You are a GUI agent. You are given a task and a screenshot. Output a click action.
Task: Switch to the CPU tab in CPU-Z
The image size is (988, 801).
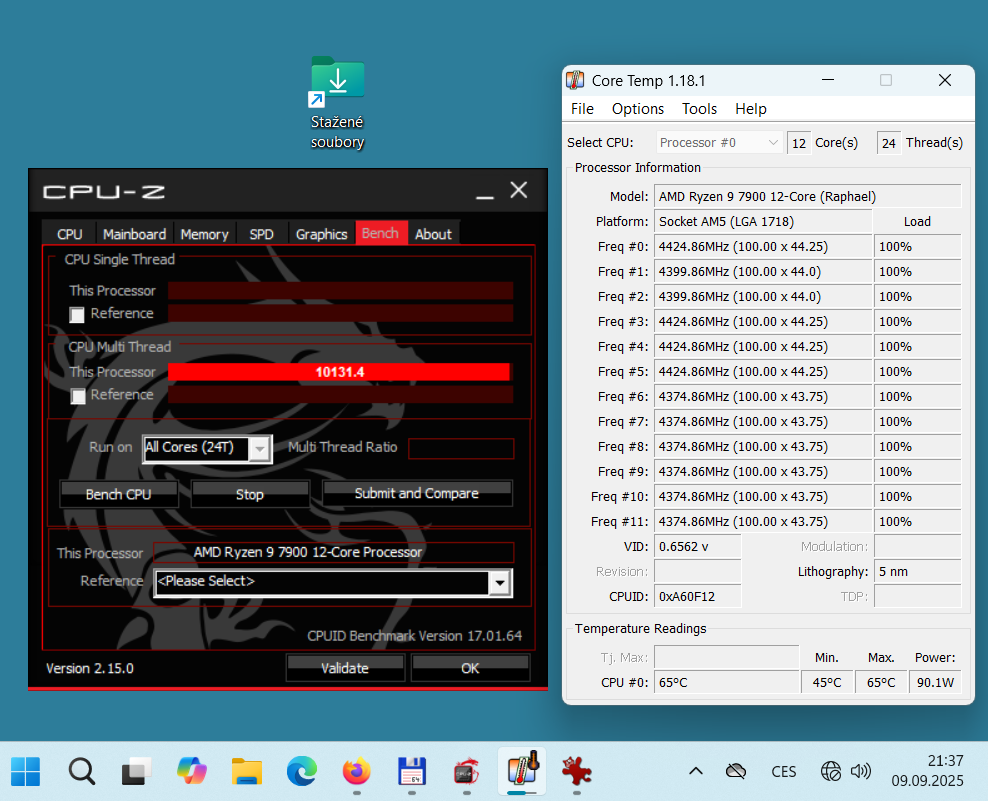[69, 234]
